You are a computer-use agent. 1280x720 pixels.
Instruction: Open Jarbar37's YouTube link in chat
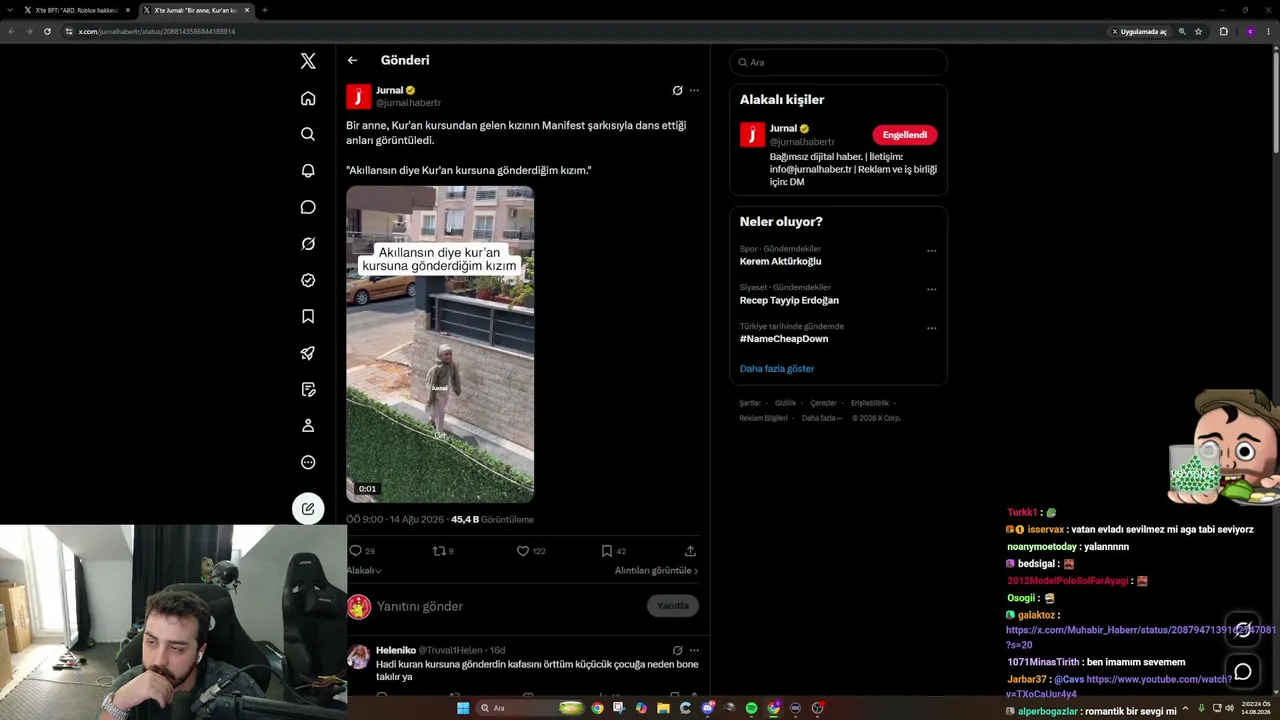(1120, 686)
